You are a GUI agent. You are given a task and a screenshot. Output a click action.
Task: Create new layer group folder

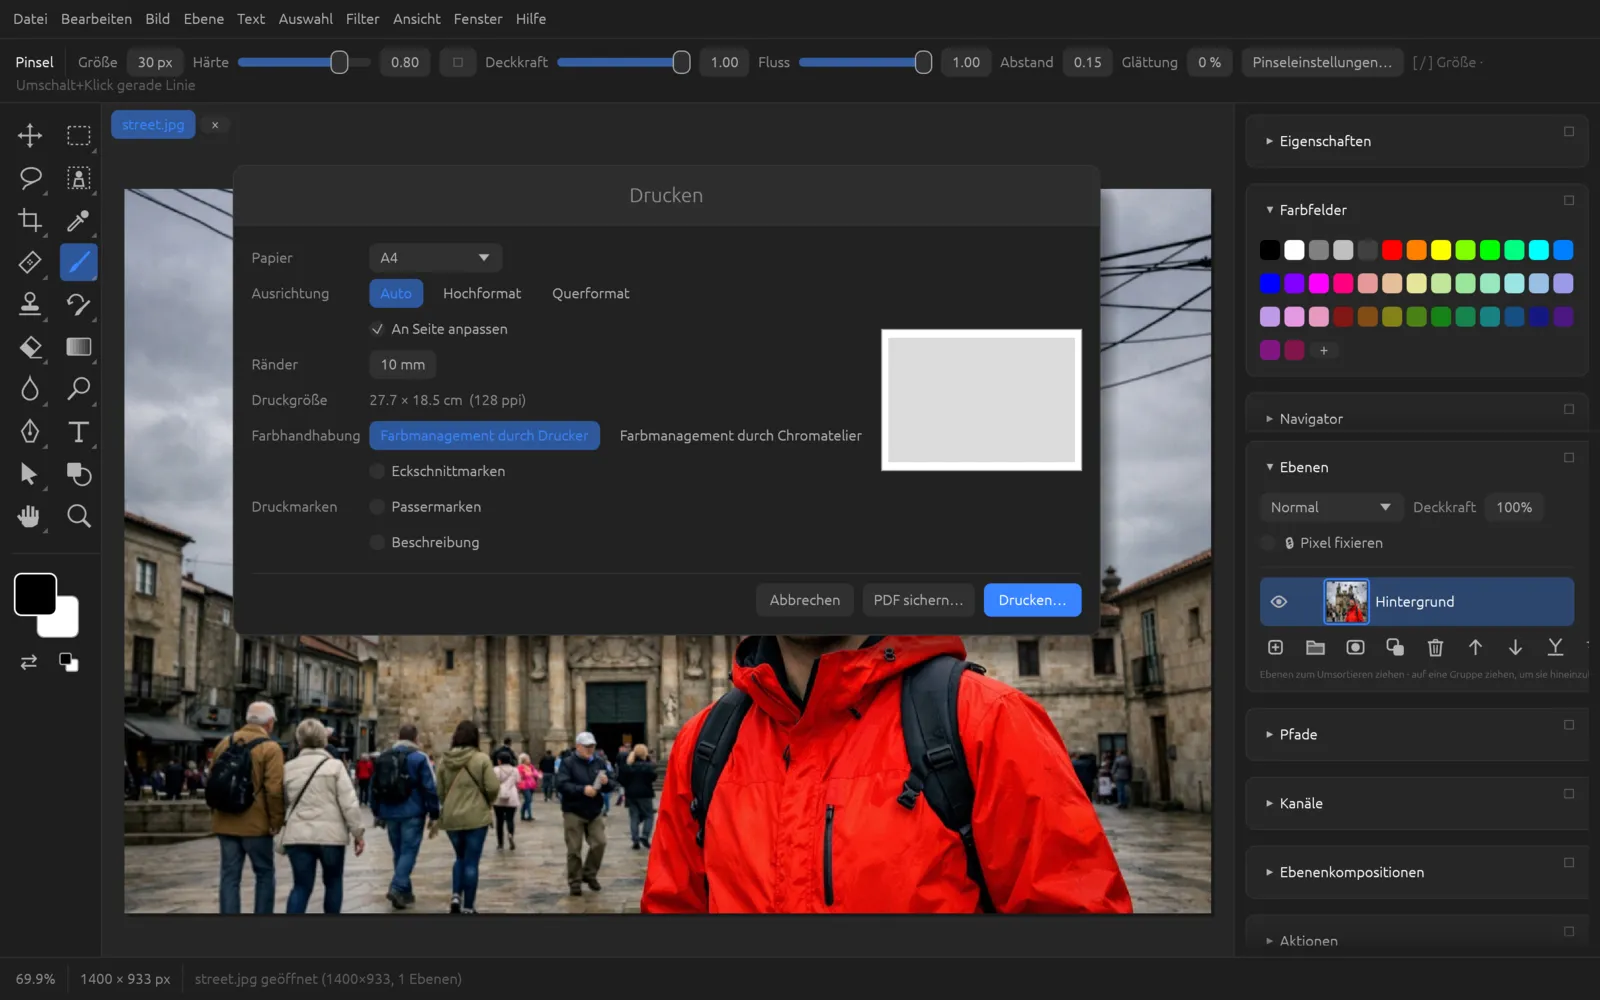point(1315,647)
